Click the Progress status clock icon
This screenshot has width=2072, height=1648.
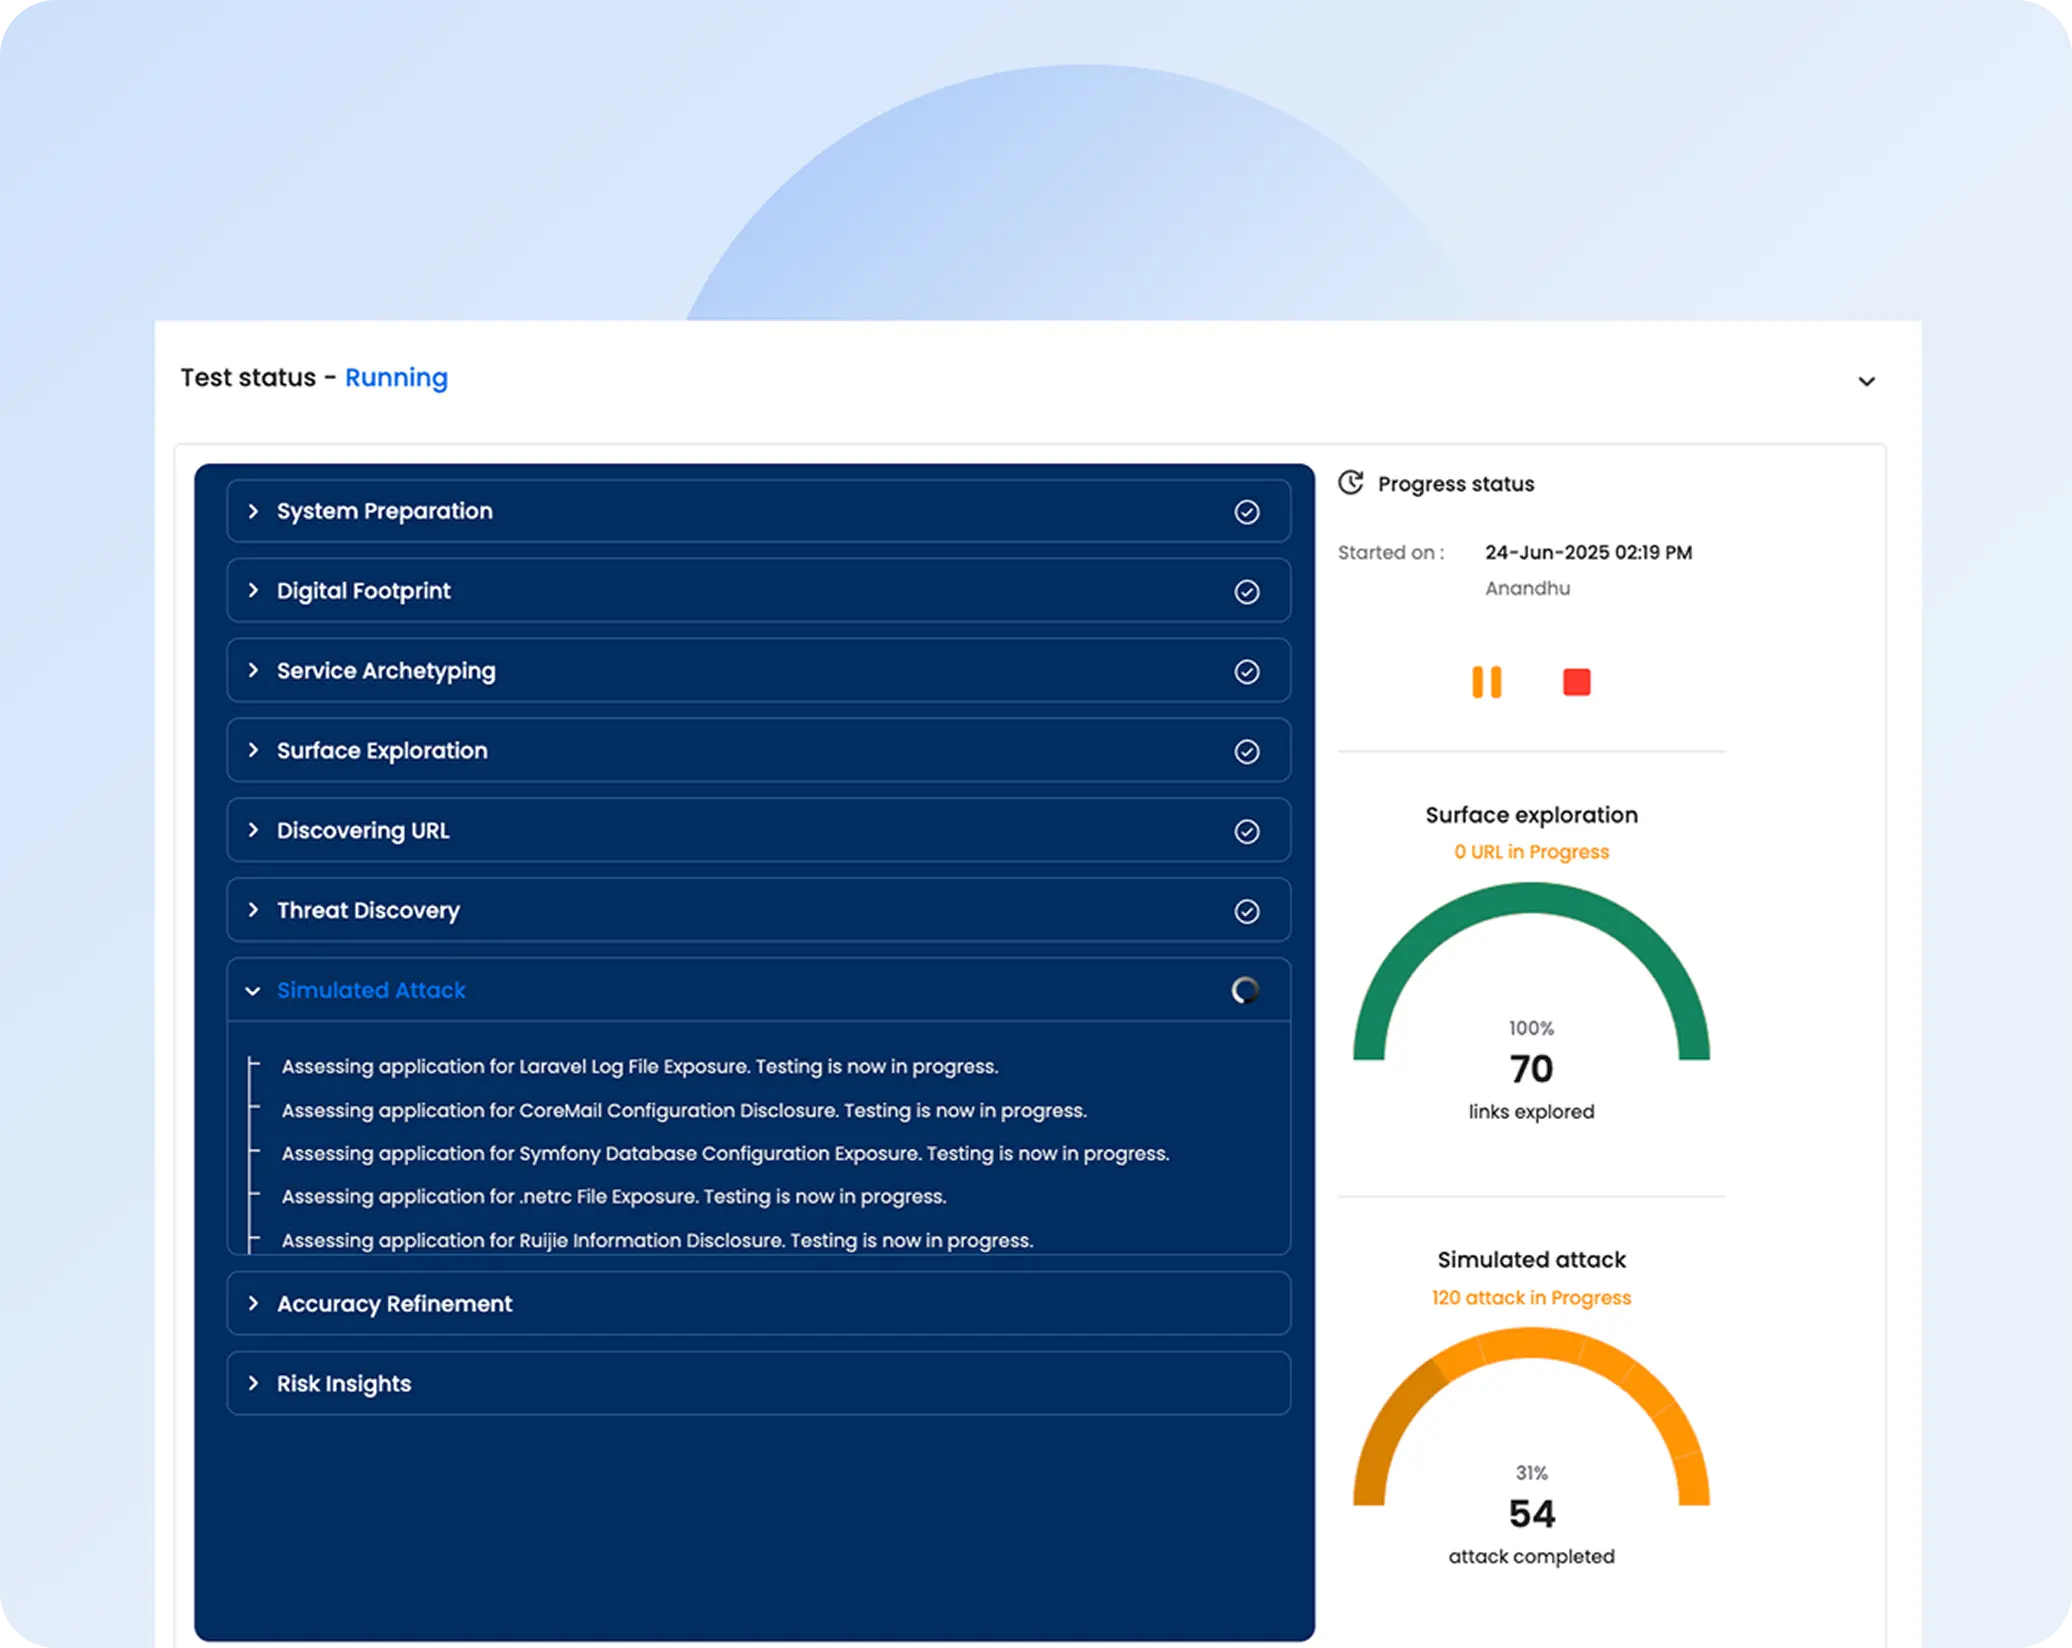tap(1351, 483)
